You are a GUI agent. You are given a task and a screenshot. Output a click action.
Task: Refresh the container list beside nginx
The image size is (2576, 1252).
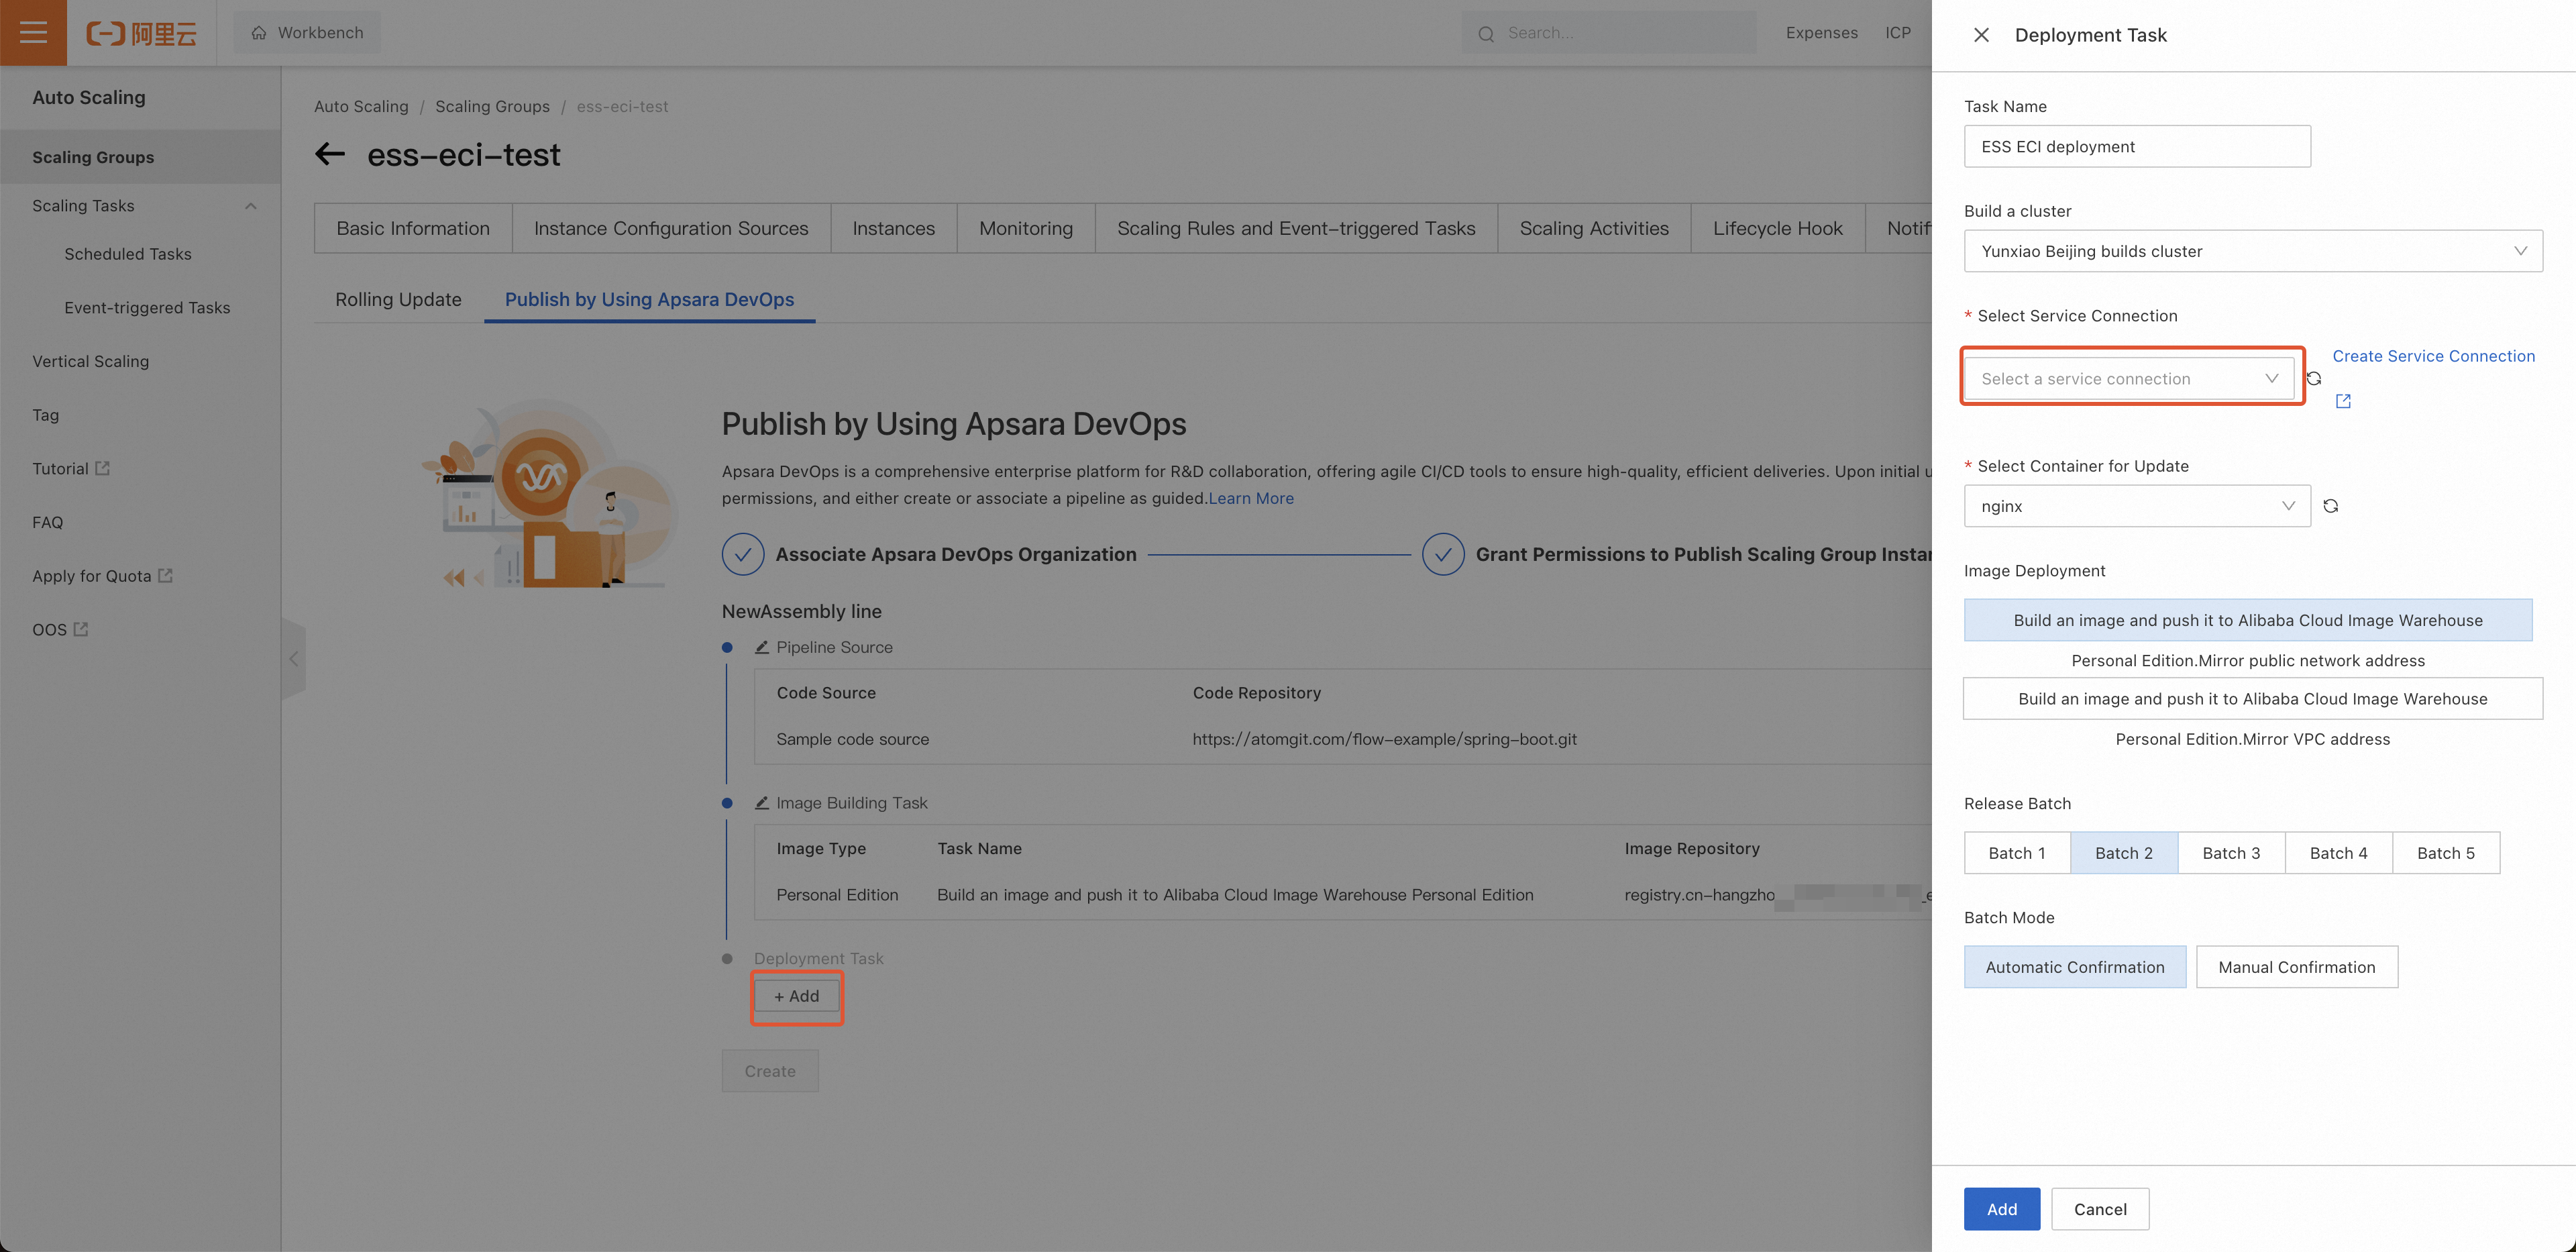click(x=2330, y=506)
